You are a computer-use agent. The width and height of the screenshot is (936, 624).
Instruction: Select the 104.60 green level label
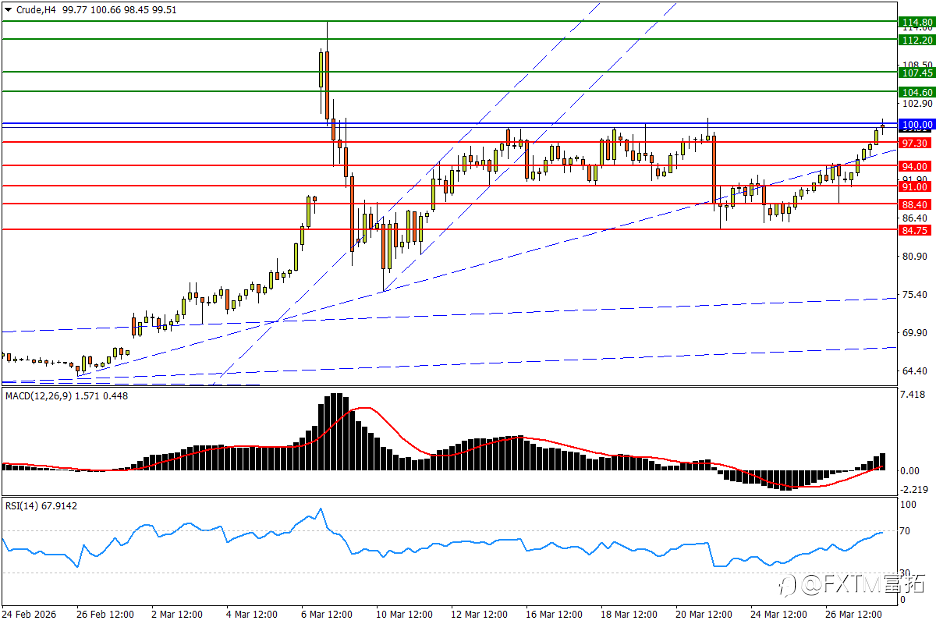(917, 93)
